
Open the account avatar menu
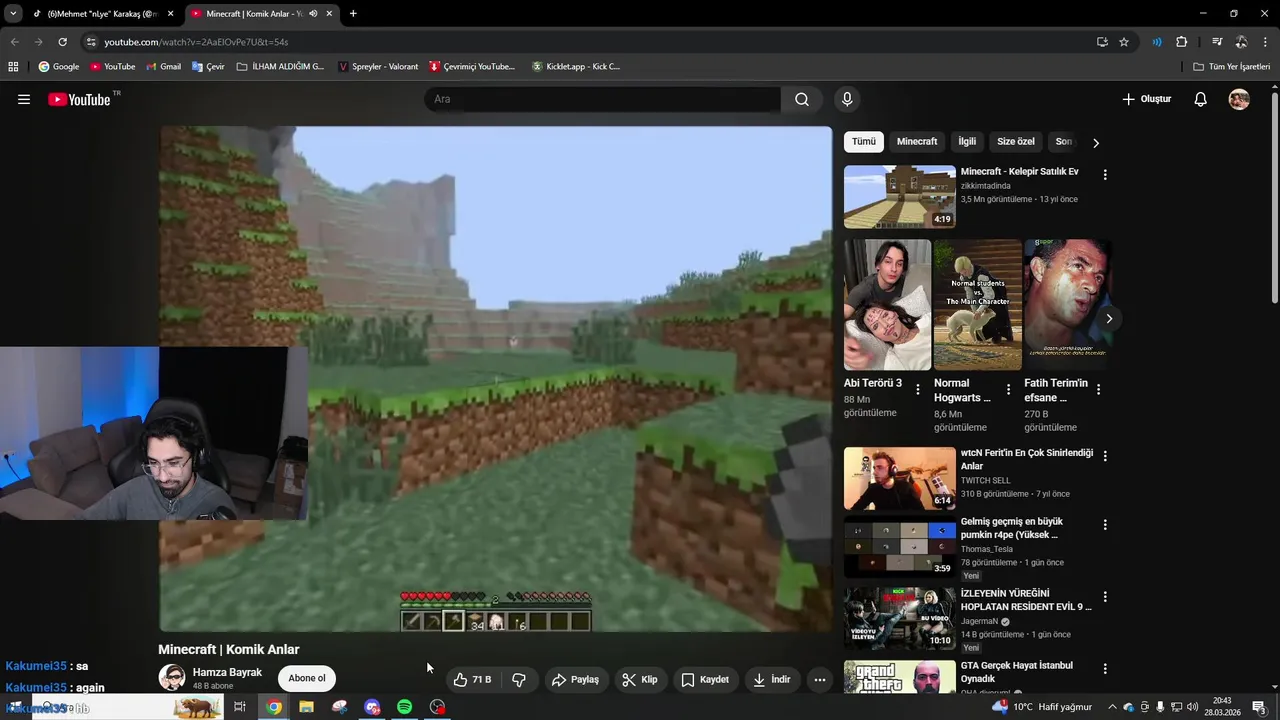pos(1239,99)
